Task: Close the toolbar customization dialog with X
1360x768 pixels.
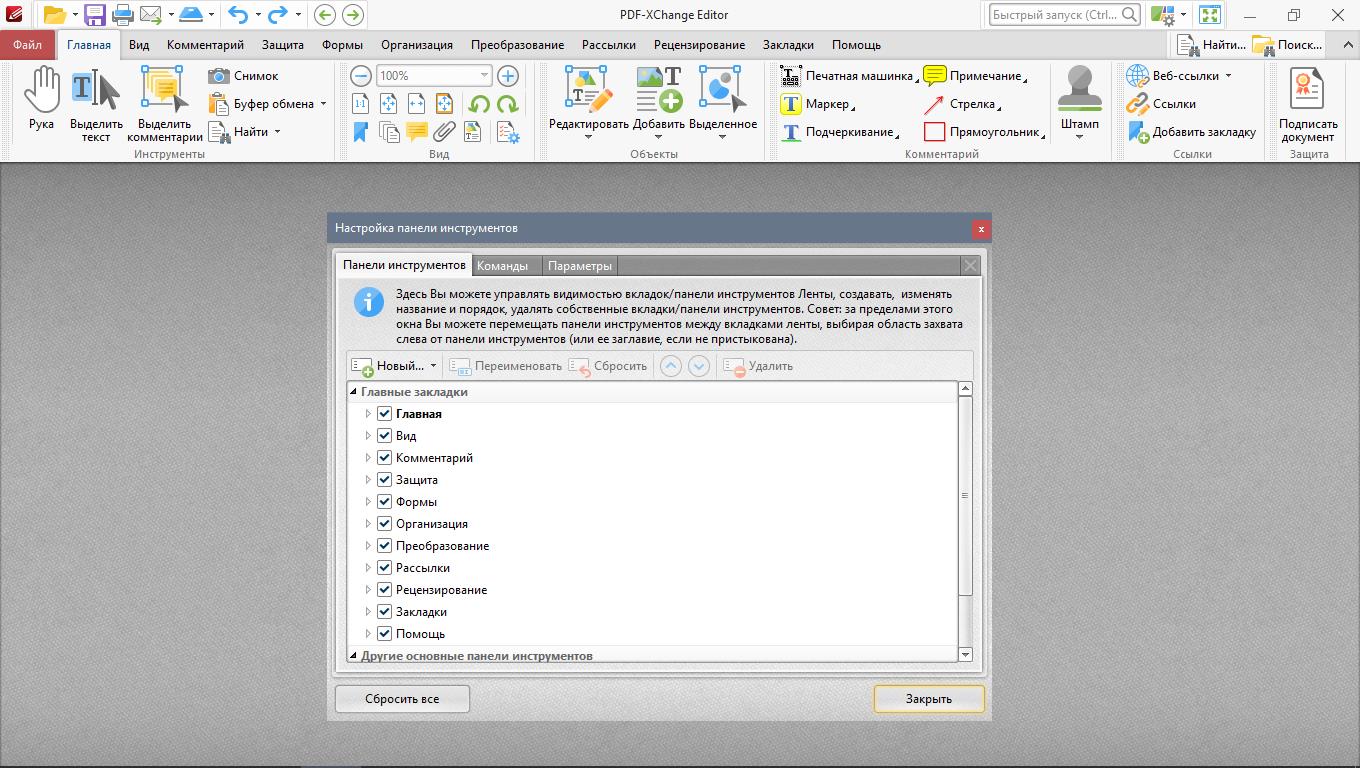Action: pos(981,229)
